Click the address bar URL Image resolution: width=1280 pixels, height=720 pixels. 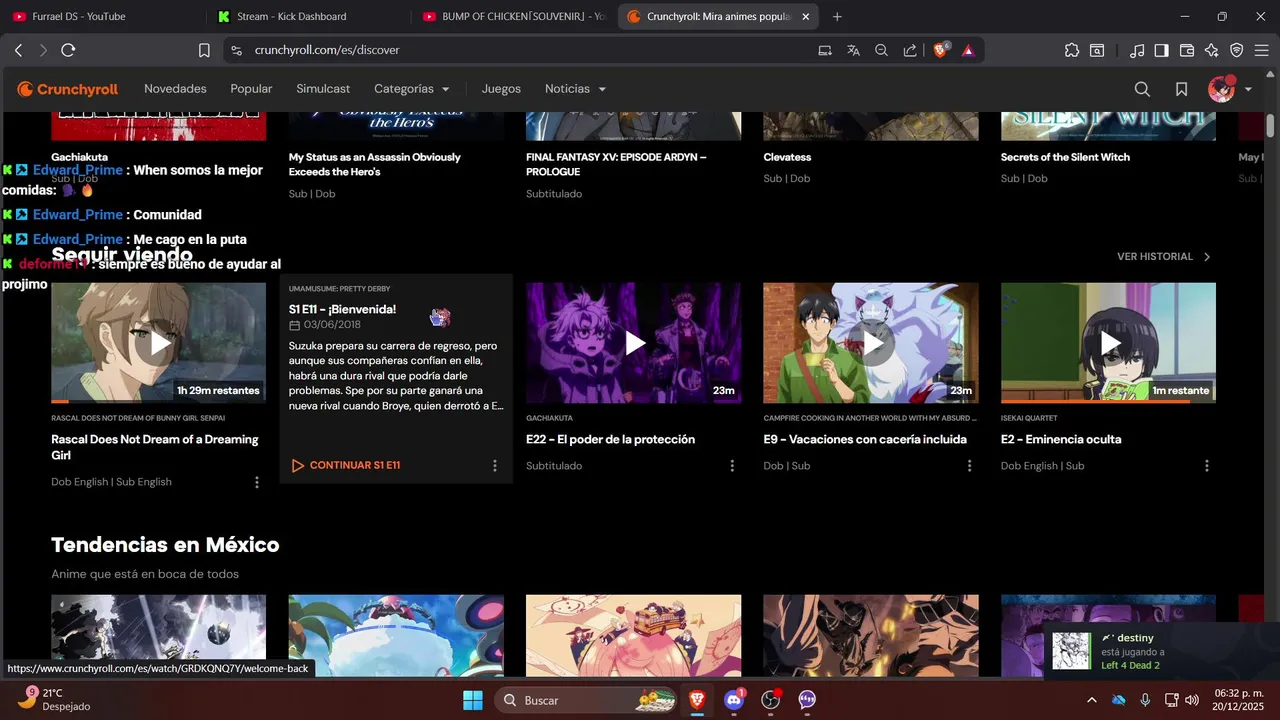click(327, 50)
